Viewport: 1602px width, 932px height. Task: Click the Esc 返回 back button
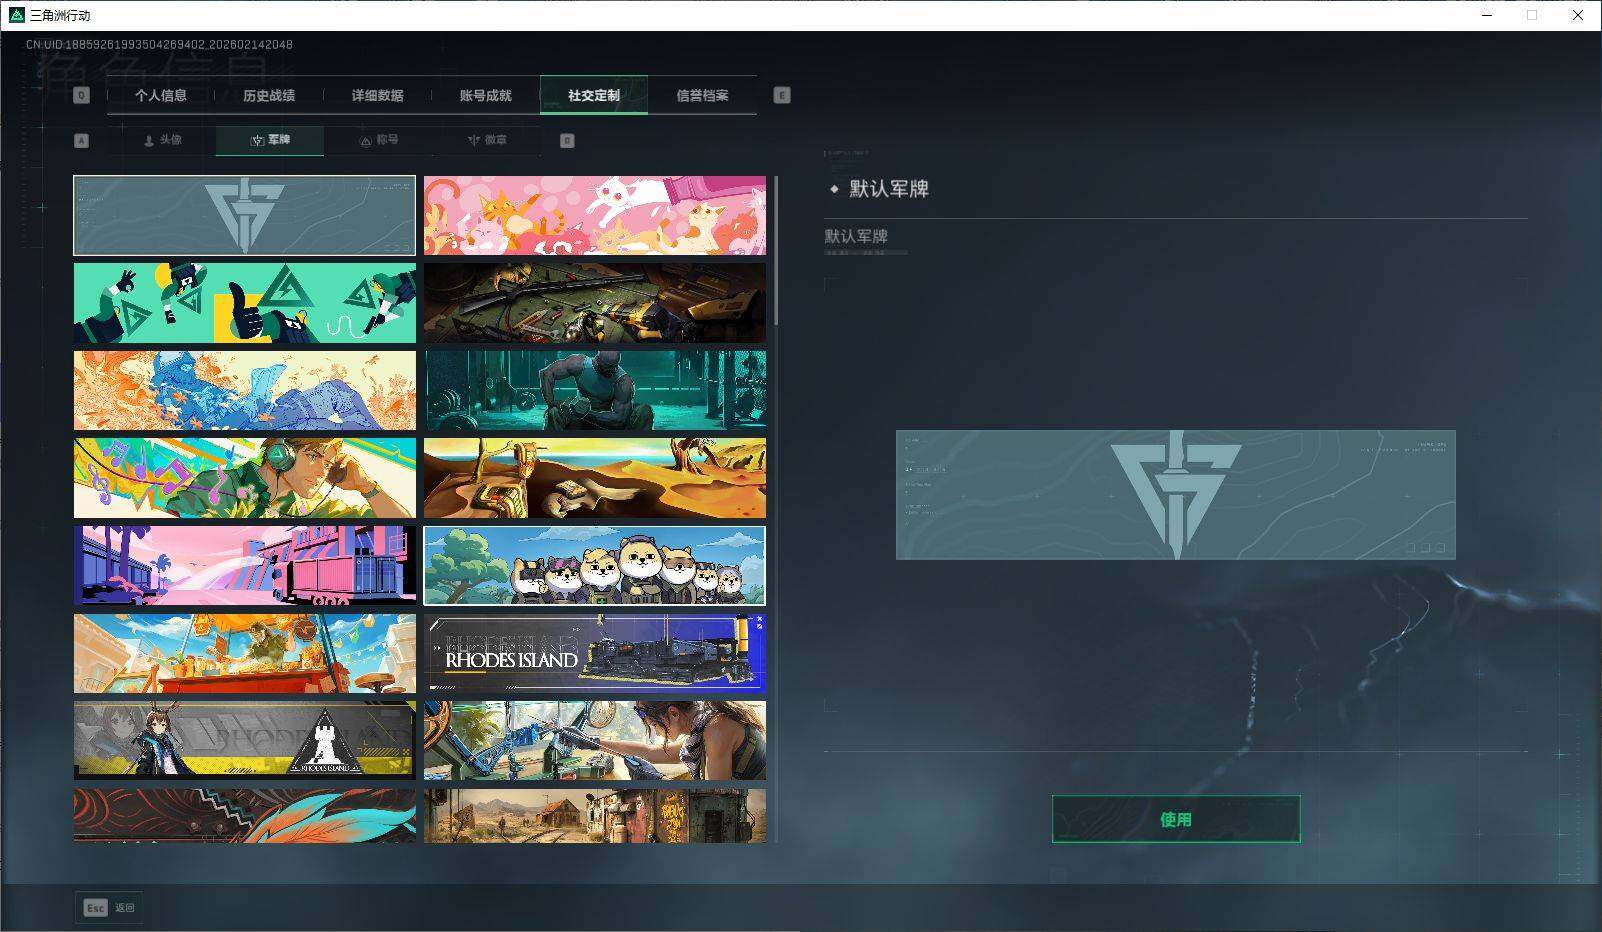point(109,908)
